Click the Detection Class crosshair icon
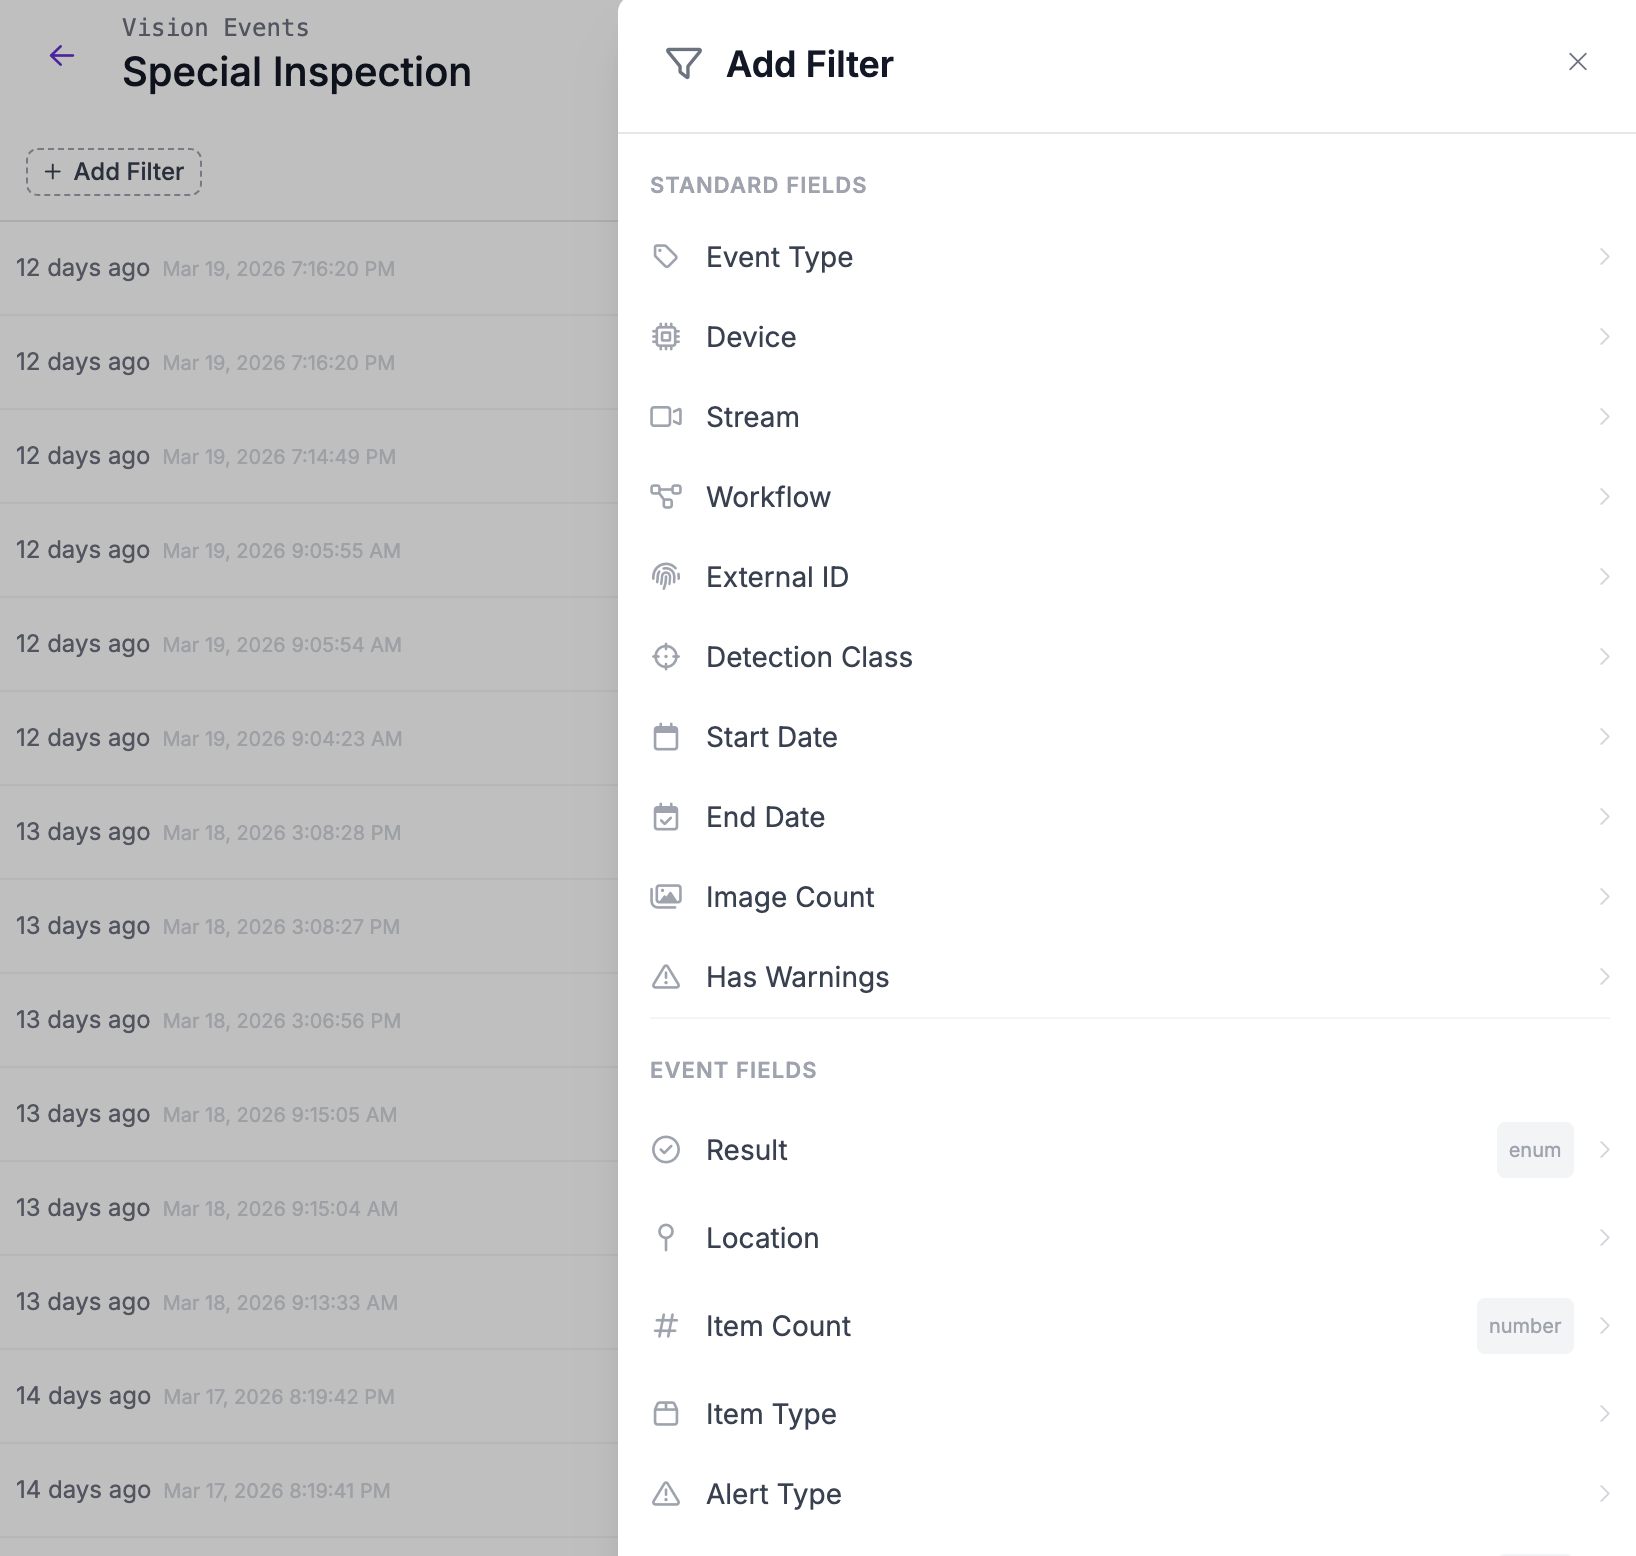 click(x=666, y=657)
